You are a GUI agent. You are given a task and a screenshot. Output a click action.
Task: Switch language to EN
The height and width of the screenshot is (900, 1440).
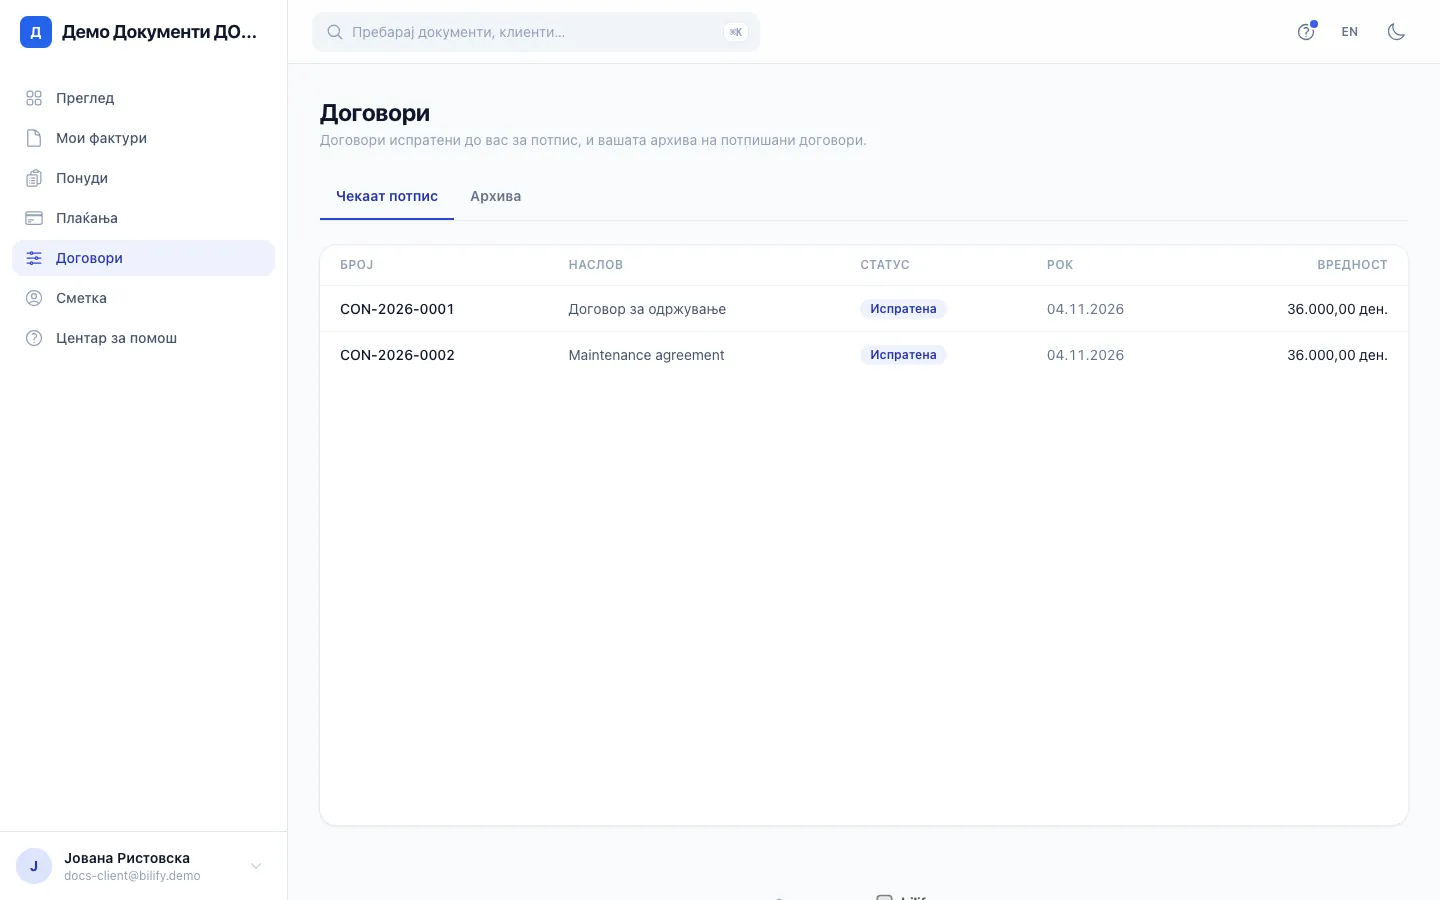1350,32
